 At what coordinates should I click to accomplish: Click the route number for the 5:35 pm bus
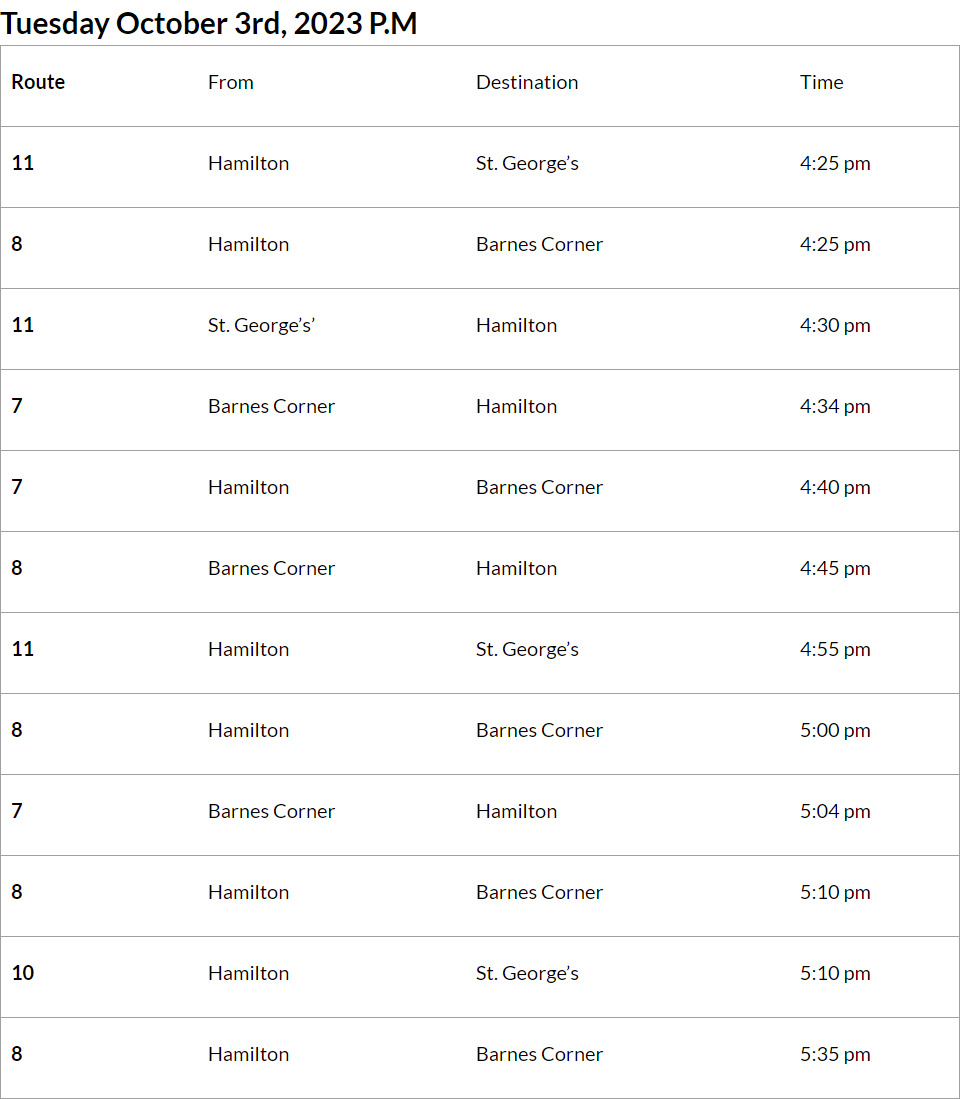click(x=17, y=1055)
